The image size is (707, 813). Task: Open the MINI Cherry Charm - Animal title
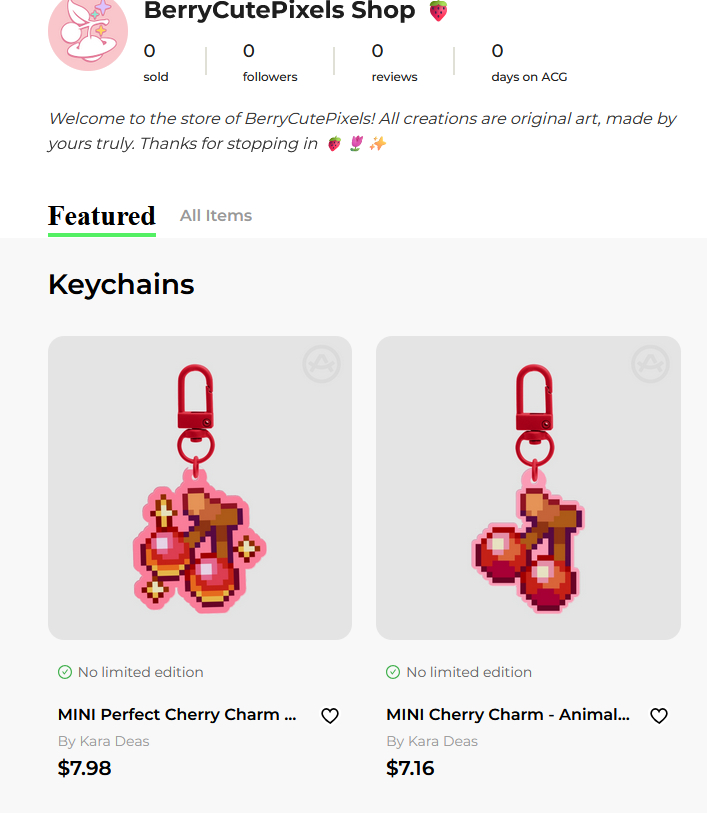click(508, 715)
